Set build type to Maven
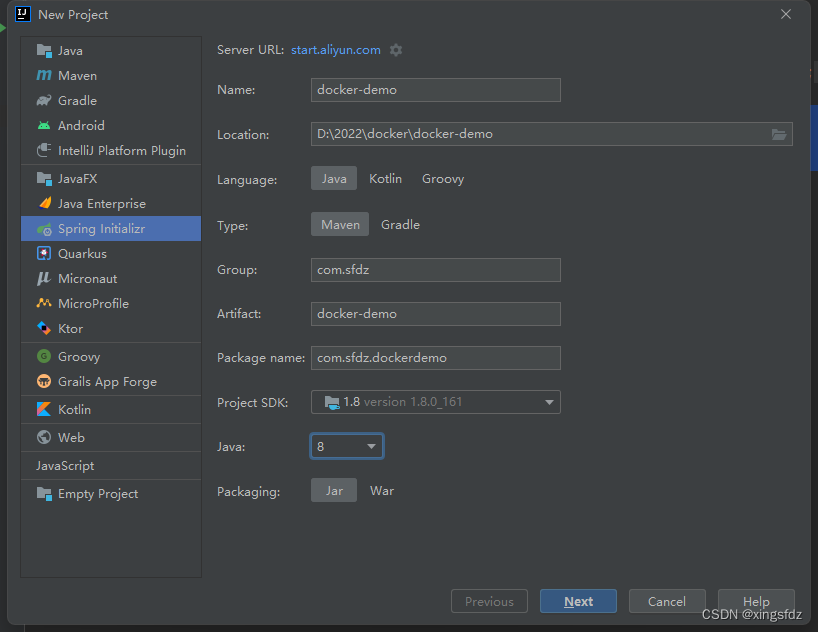Image resolution: width=818 pixels, height=632 pixels. click(x=340, y=224)
